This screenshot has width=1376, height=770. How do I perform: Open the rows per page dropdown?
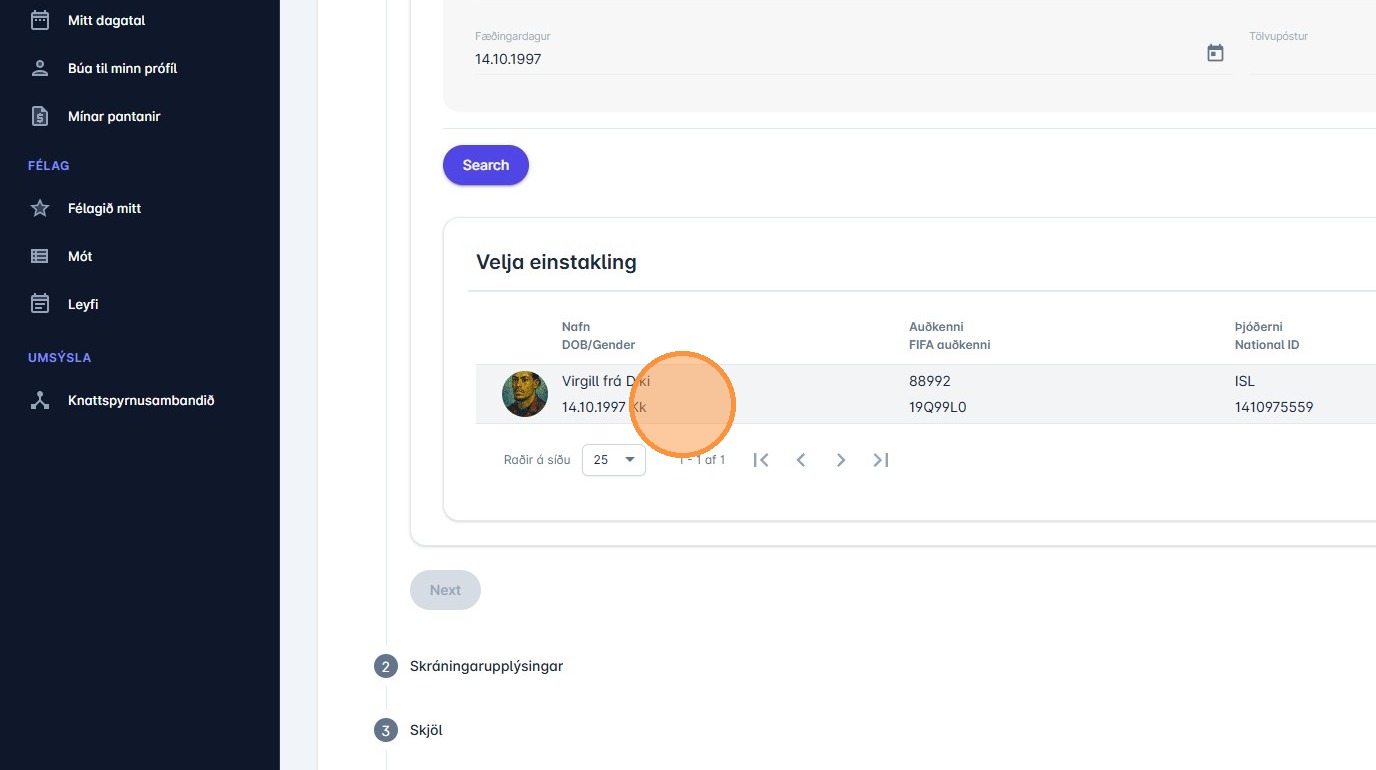click(x=613, y=460)
